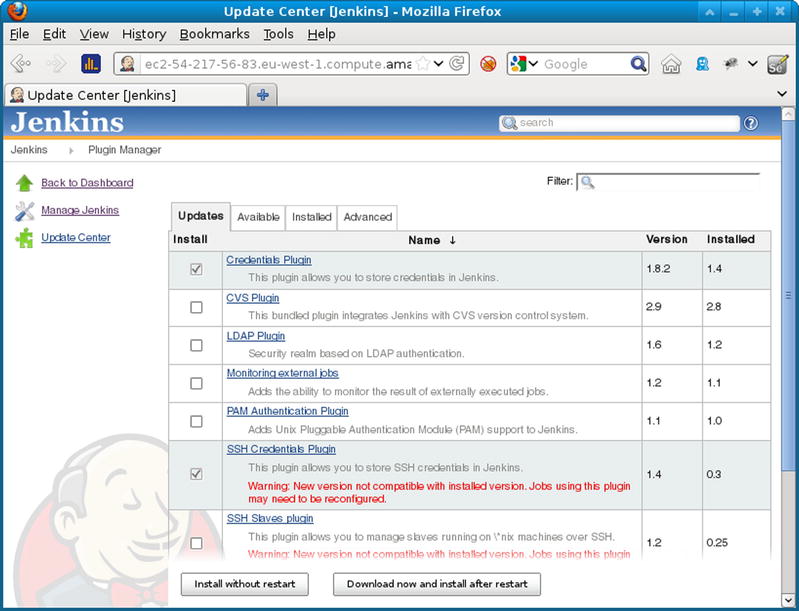Open the search engine selector dropdown
This screenshot has width=799, height=611.
coord(524,64)
